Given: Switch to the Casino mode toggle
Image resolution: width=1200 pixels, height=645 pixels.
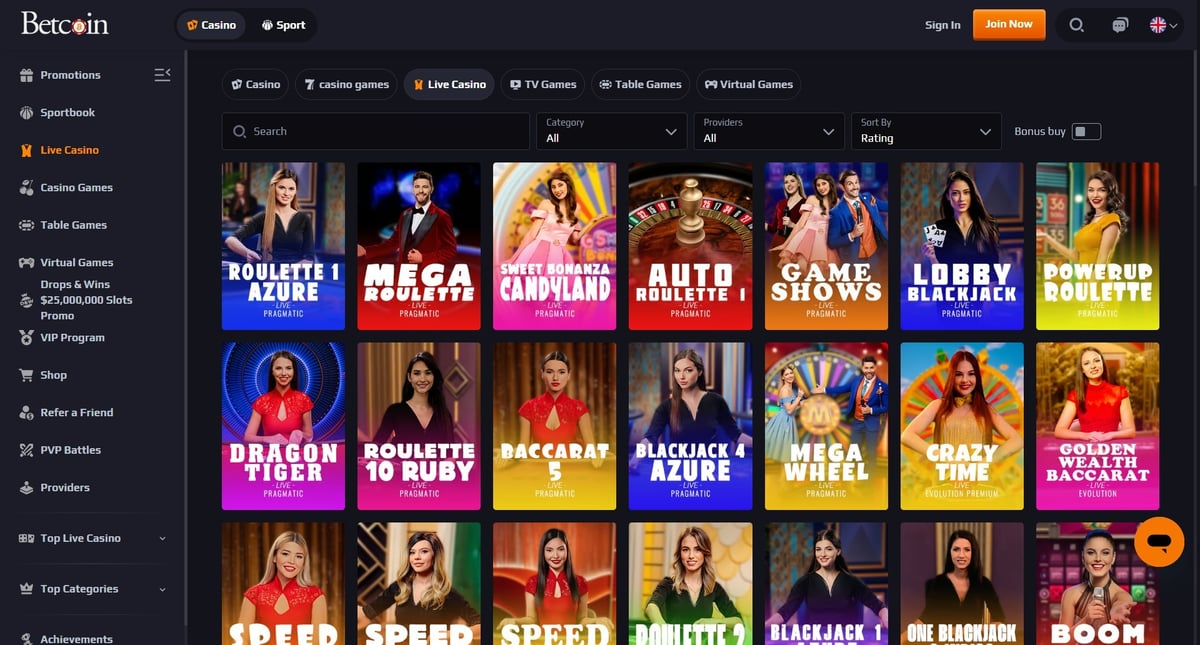Looking at the screenshot, I should click(211, 25).
